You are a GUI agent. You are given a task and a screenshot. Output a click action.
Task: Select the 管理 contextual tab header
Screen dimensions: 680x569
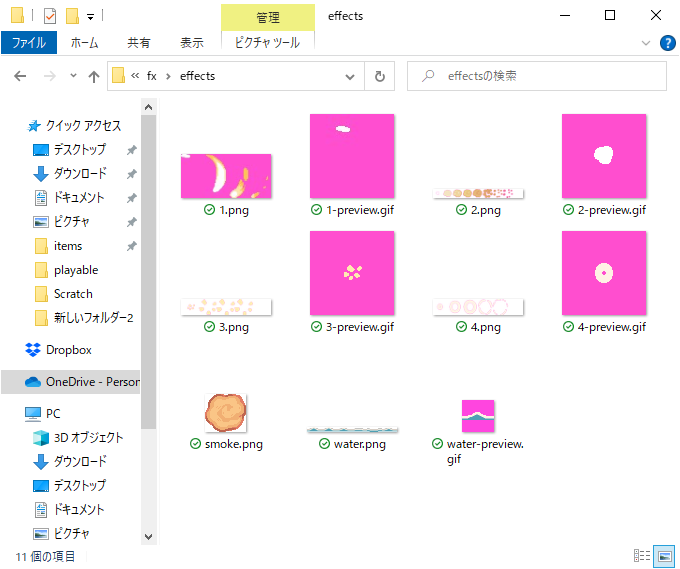268,17
